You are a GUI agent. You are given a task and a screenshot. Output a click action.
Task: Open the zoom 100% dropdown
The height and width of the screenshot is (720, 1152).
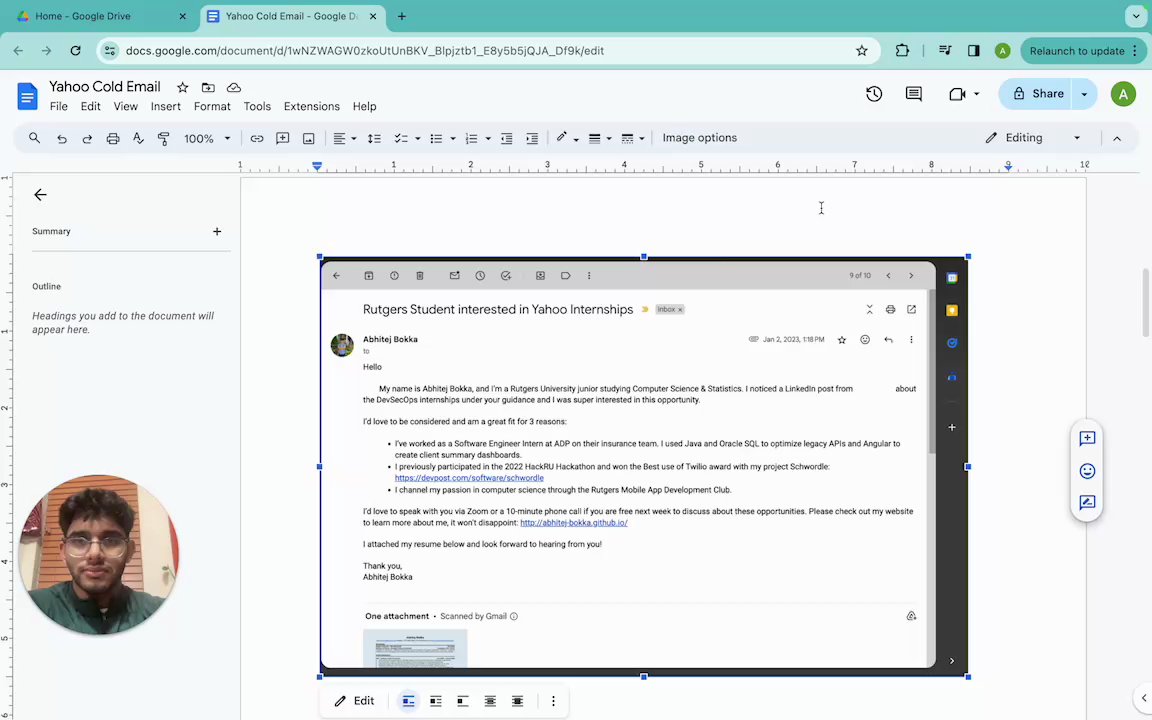206,138
